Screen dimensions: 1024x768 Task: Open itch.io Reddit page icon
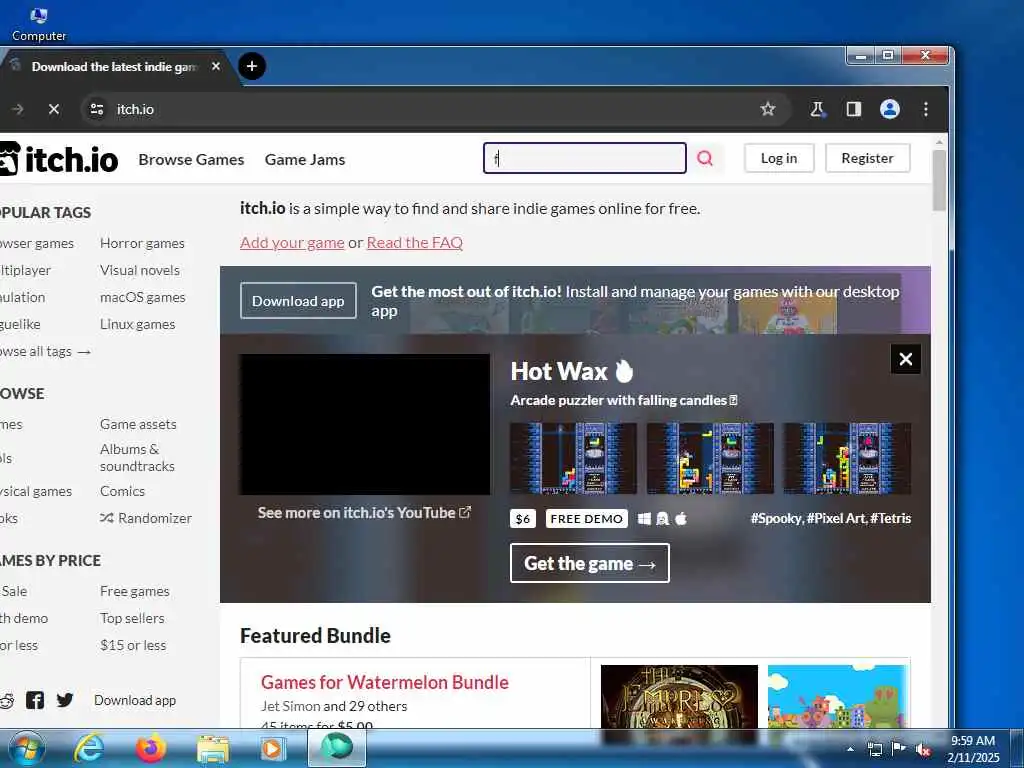6,700
